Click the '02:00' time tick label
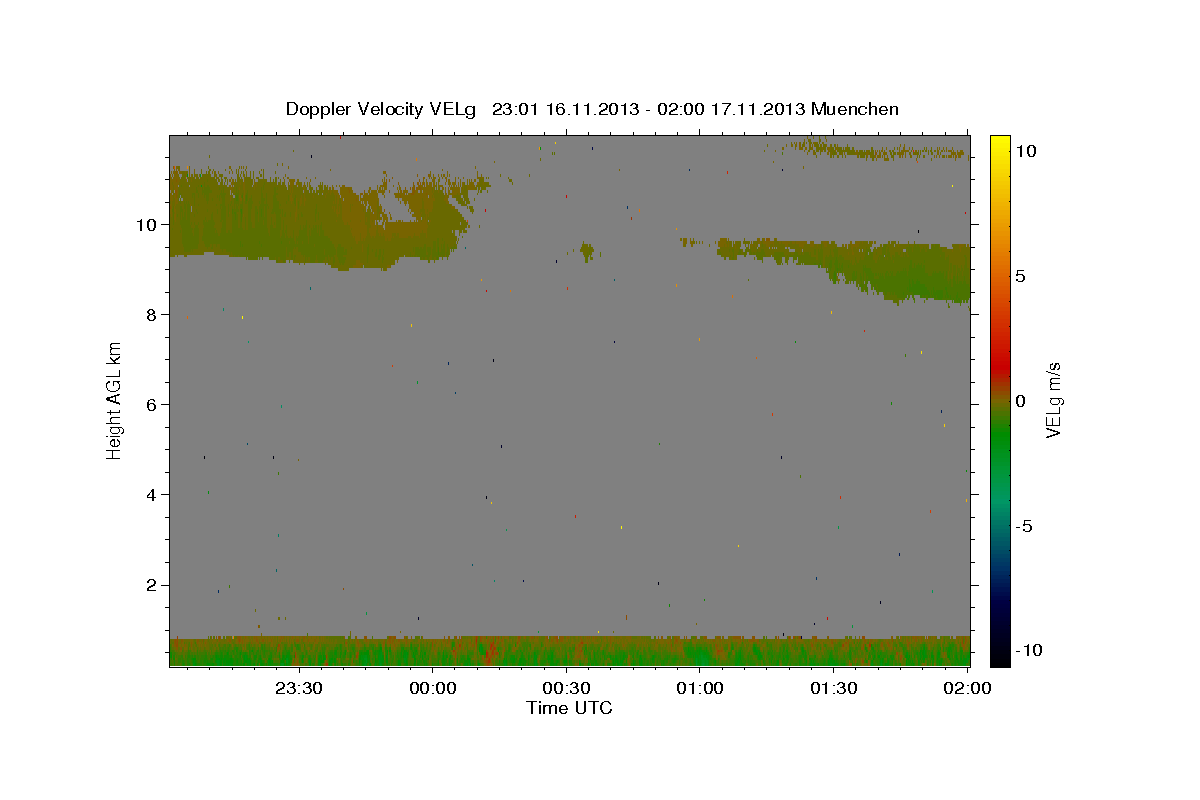The image size is (1200, 800). click(967, 688)
